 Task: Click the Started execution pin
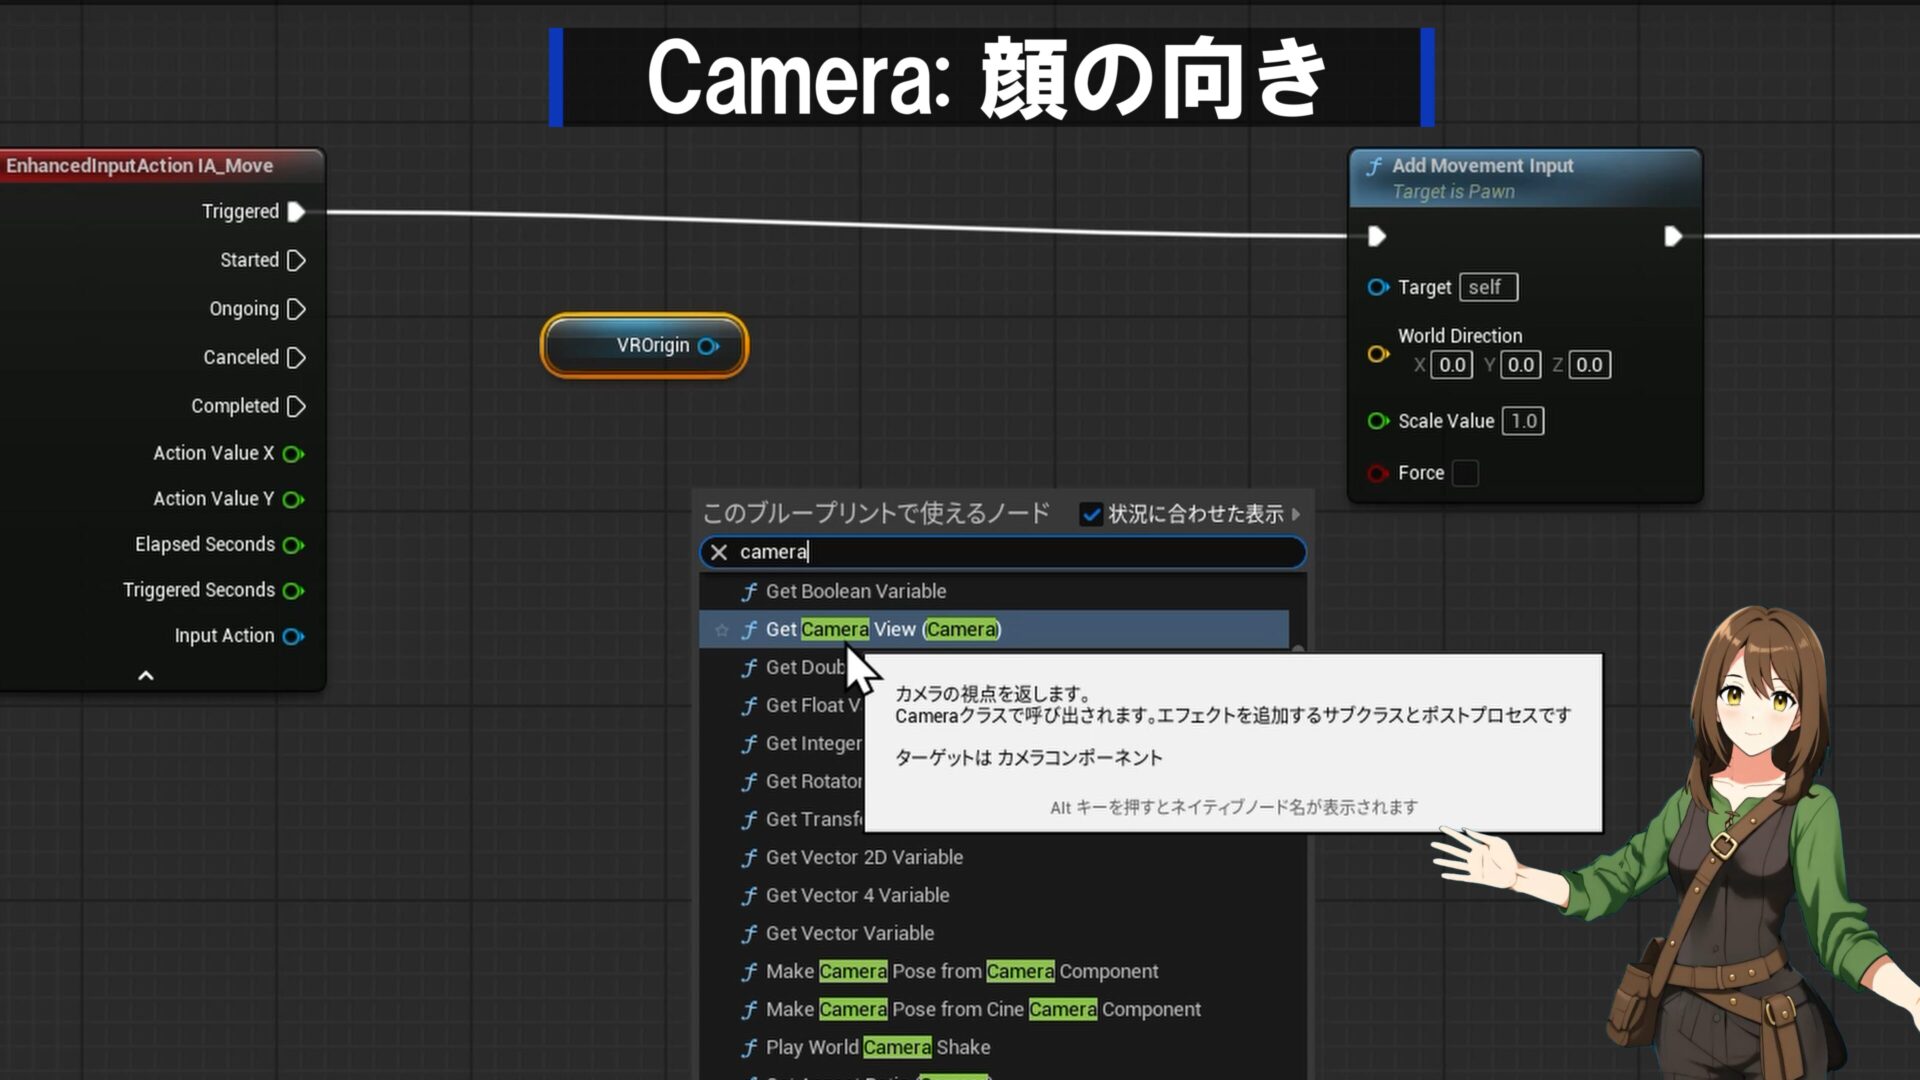[x=296, y=261]
